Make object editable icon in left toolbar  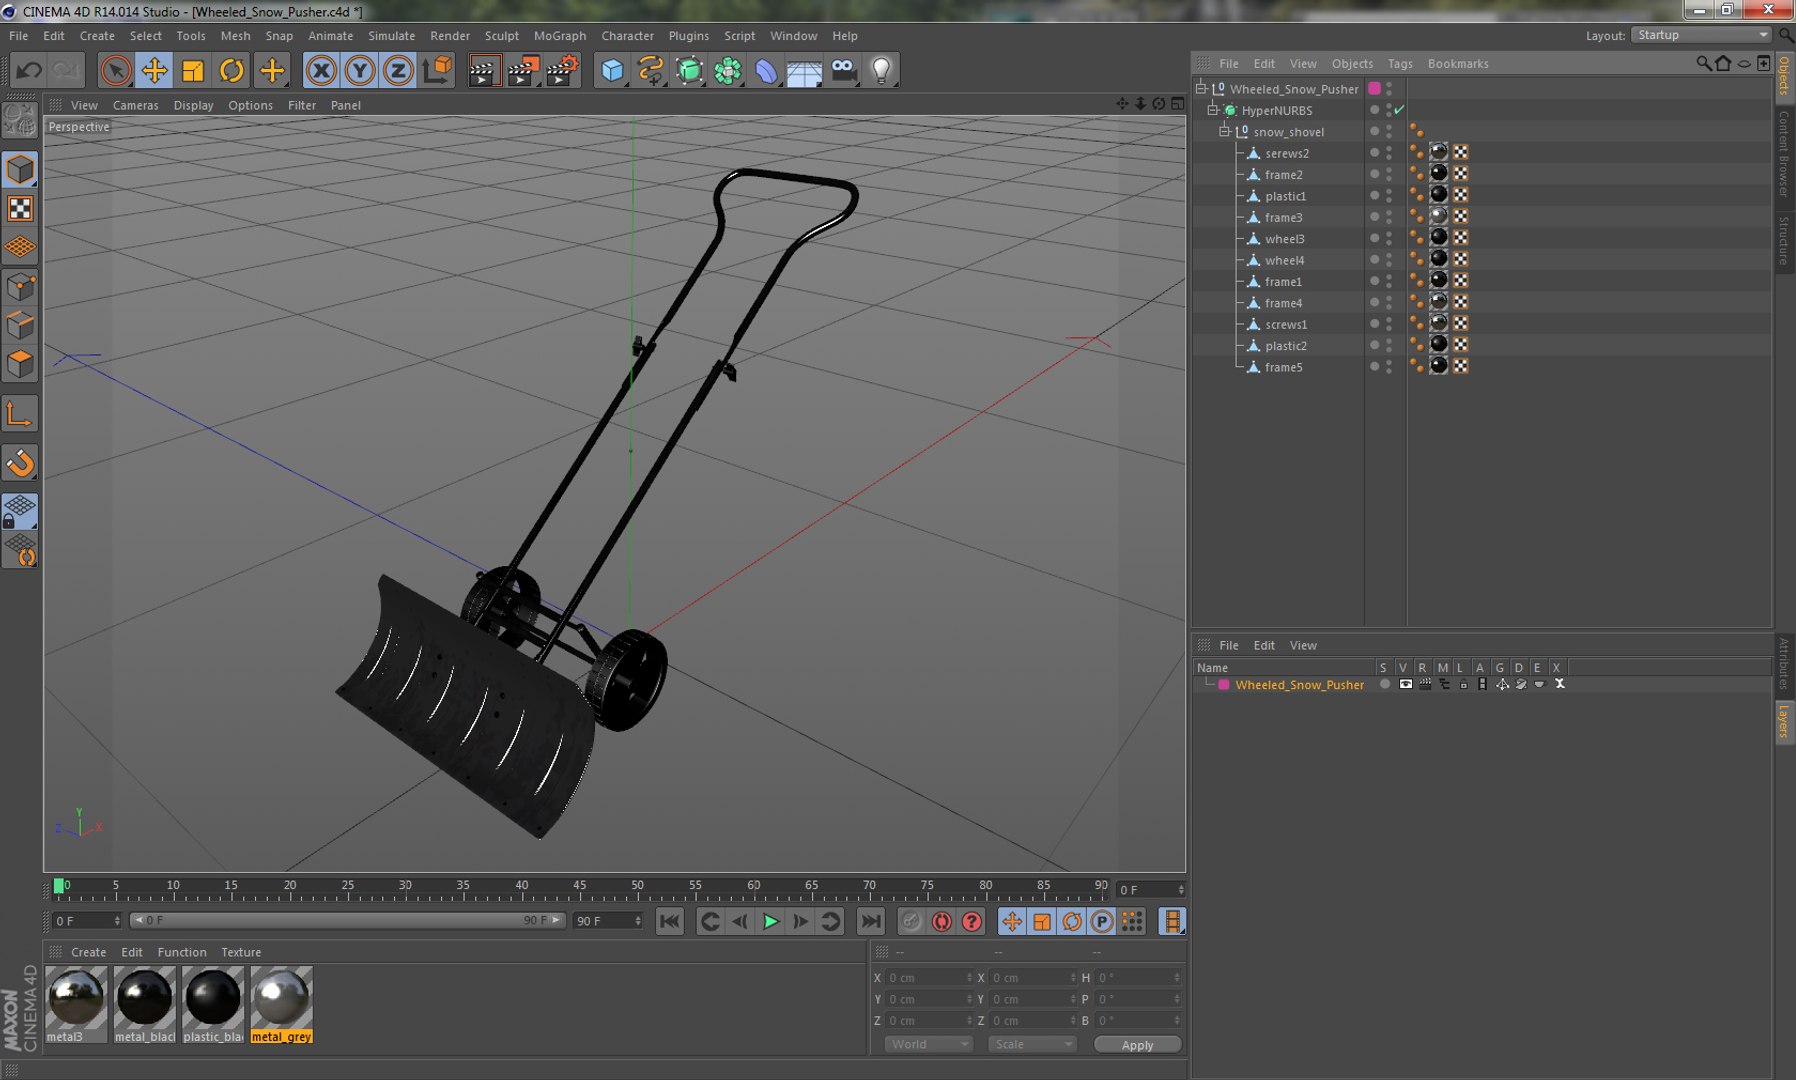tap(20, 121)
